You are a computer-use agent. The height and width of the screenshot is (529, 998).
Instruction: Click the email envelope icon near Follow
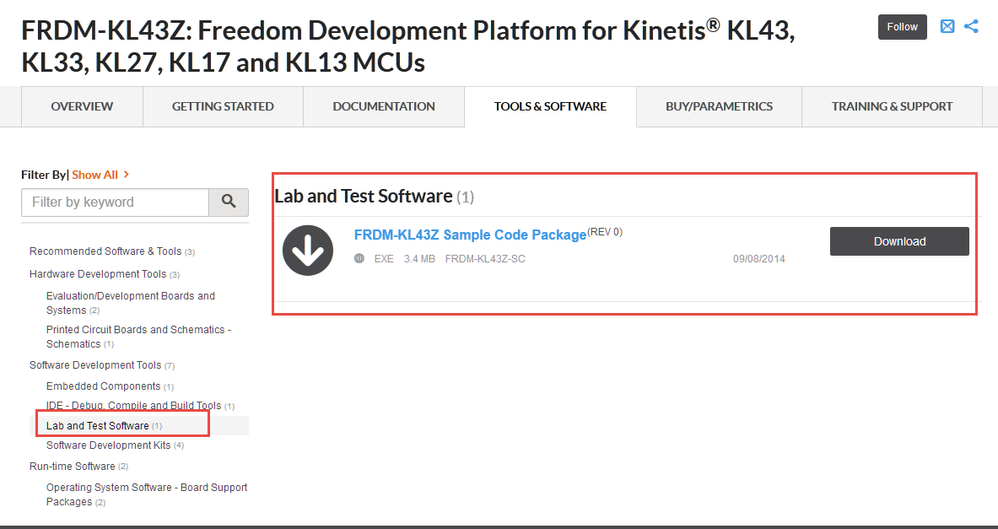coord(947,26)
